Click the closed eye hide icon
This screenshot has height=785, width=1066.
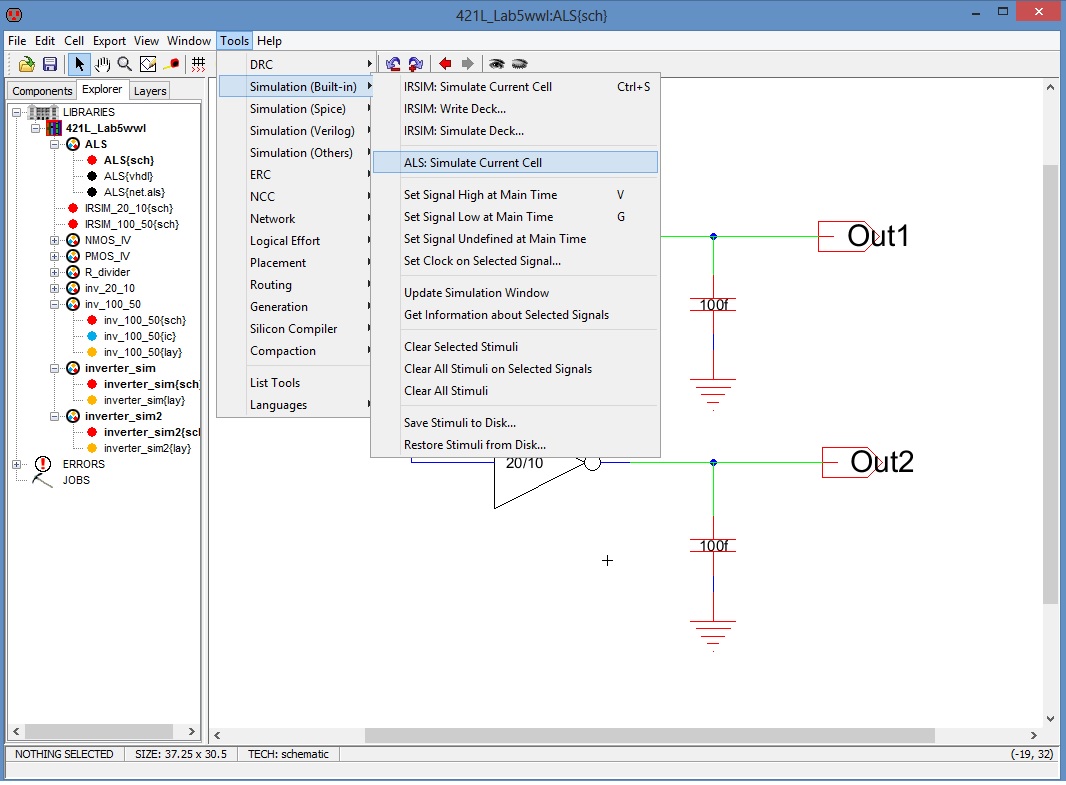point(519,64)
